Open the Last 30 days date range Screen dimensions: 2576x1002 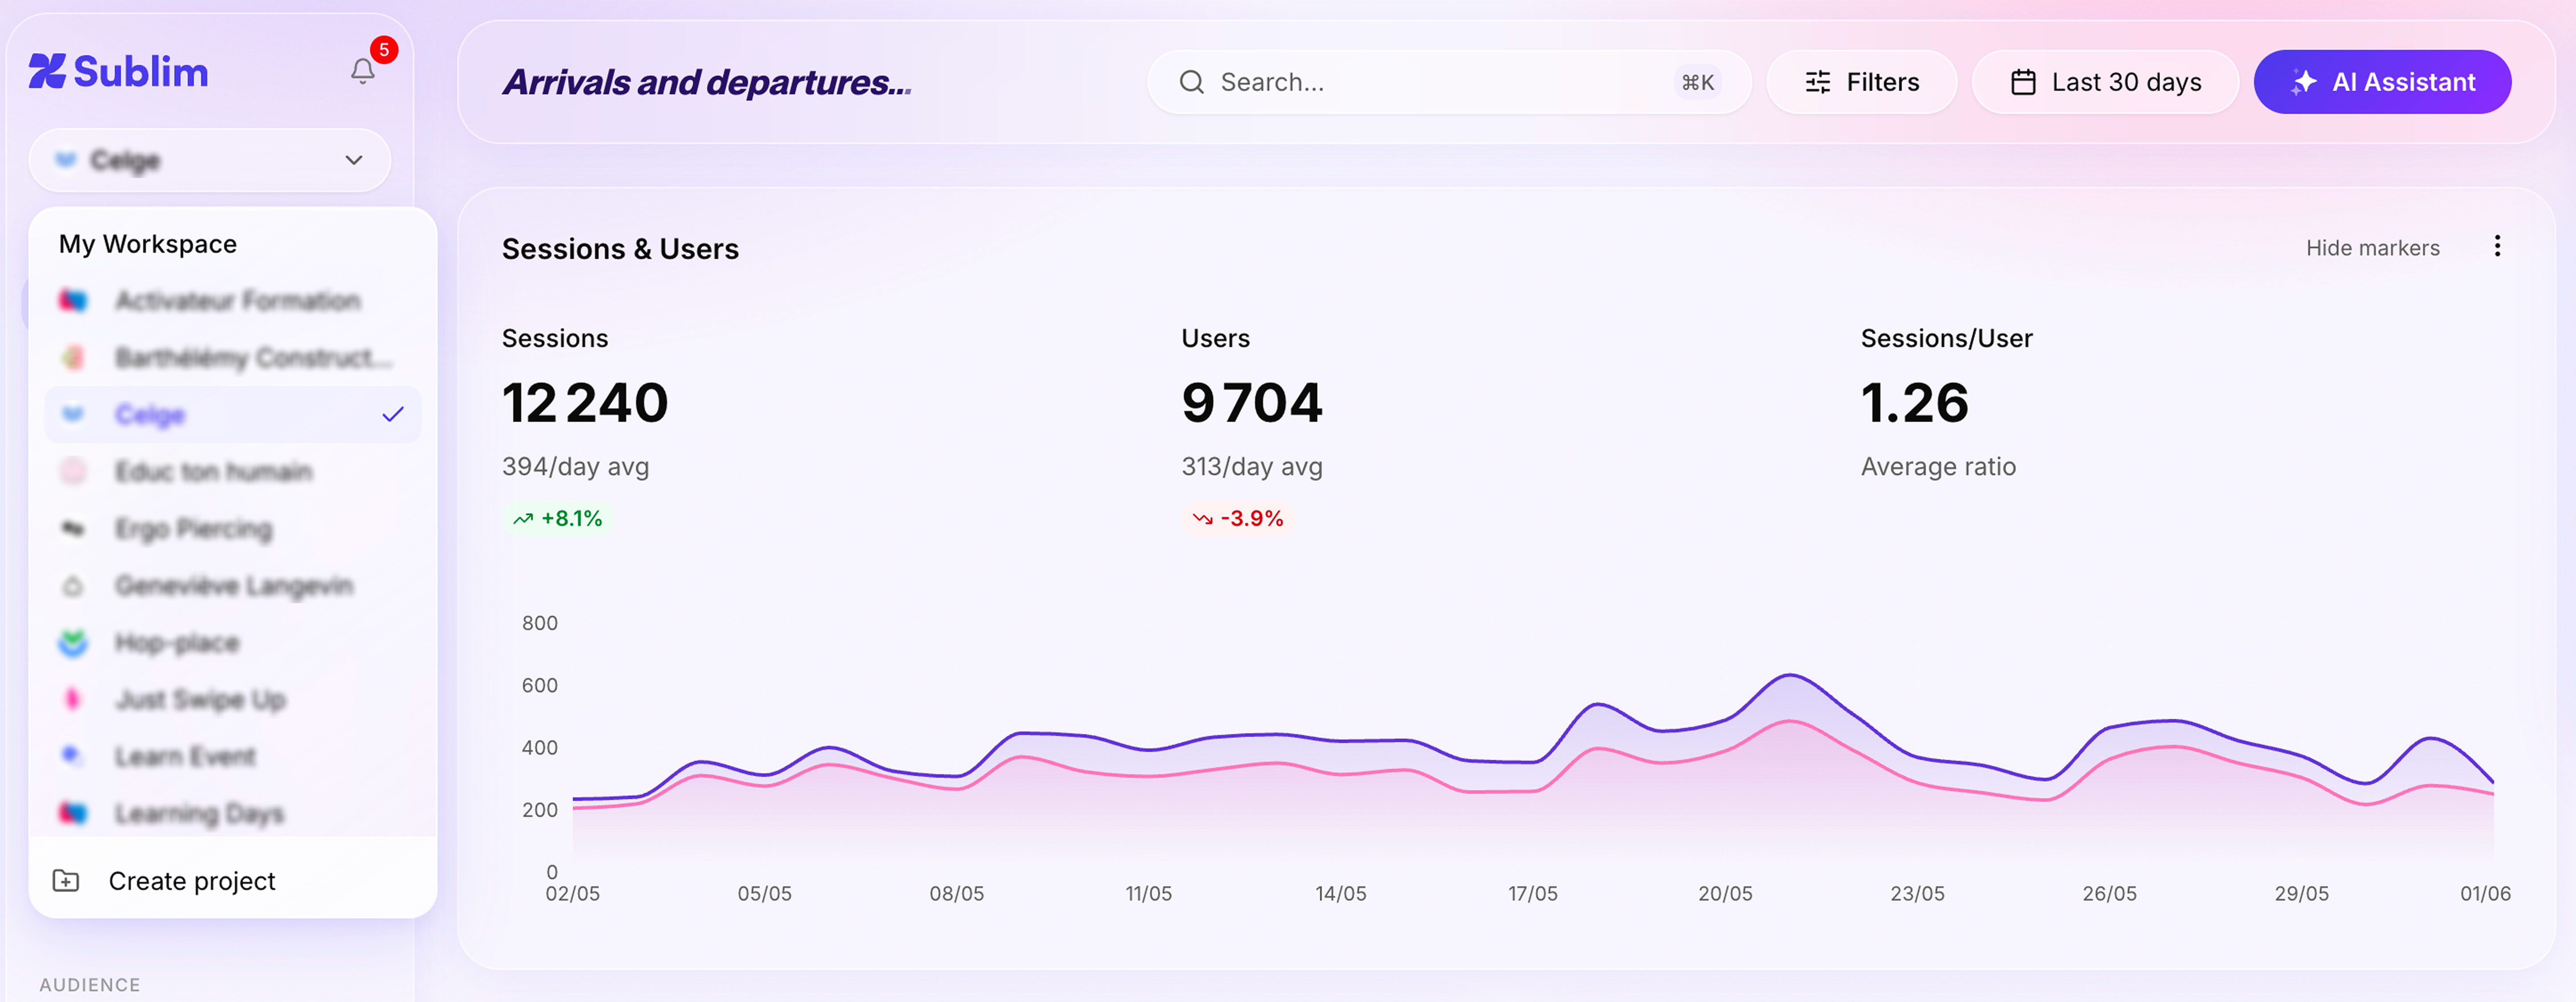2105,82
